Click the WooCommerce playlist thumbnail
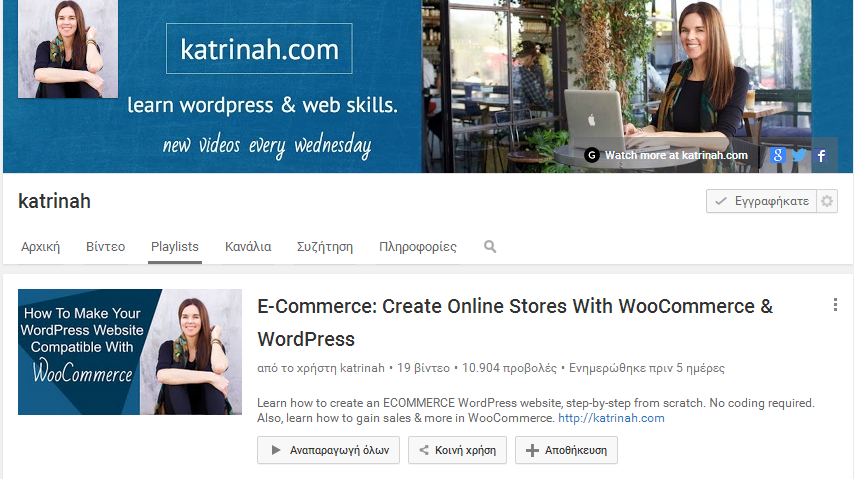 point(130,352)
